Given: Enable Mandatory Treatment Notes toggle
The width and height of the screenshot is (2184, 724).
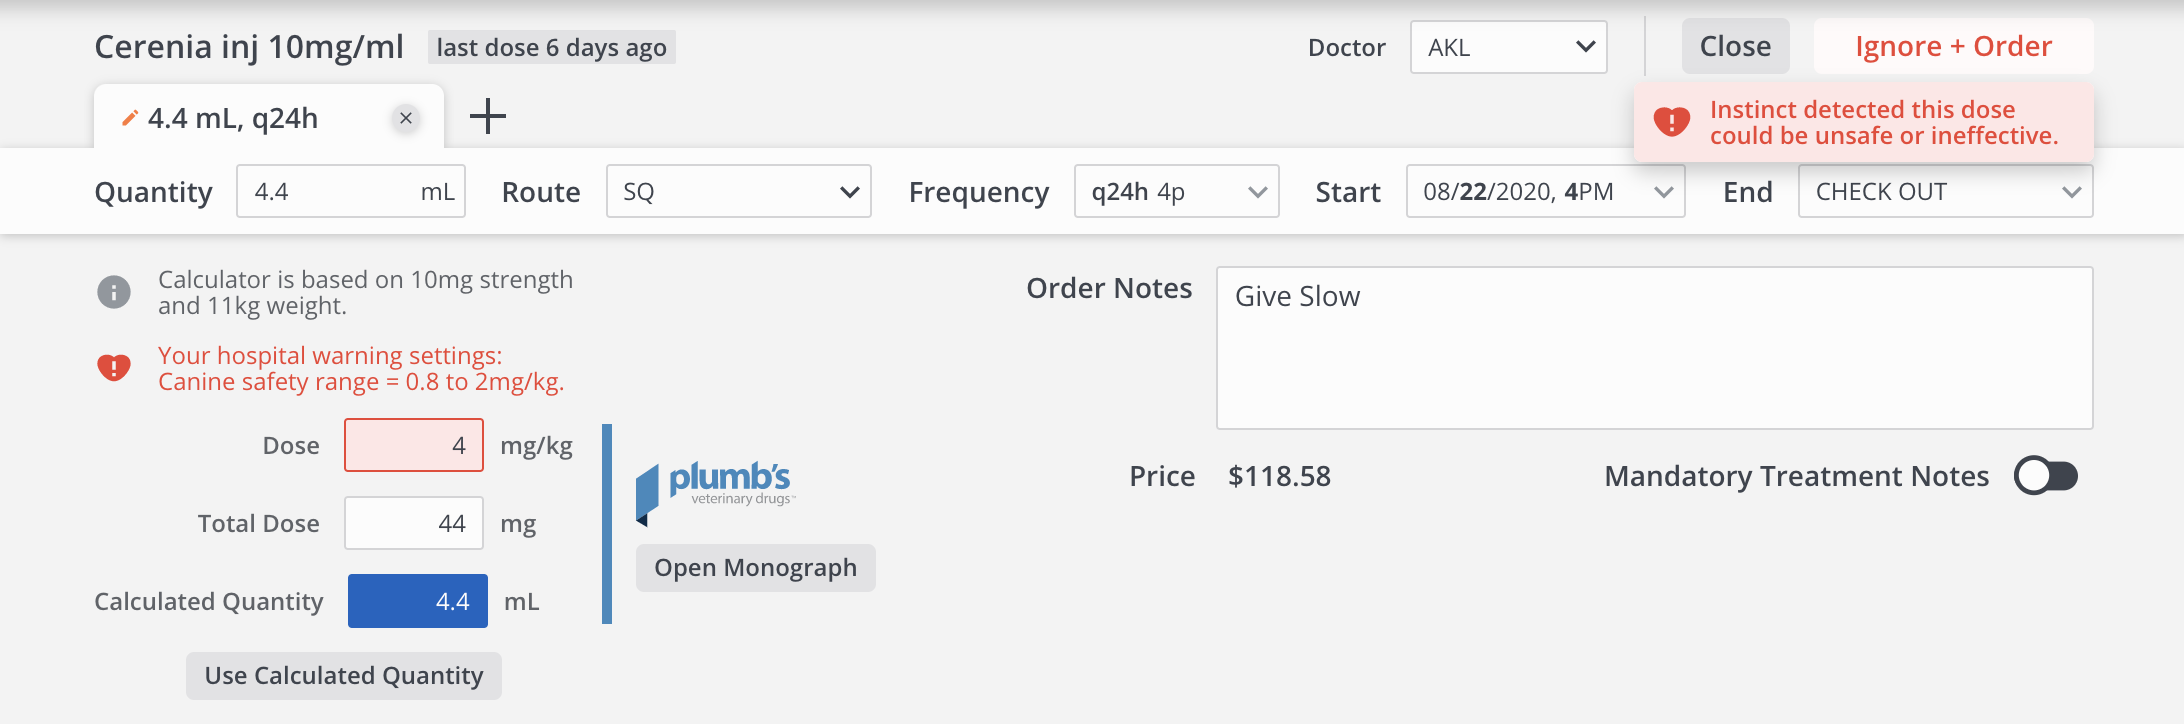Looking at the screenshot, I should click(x=2046, y=476).
